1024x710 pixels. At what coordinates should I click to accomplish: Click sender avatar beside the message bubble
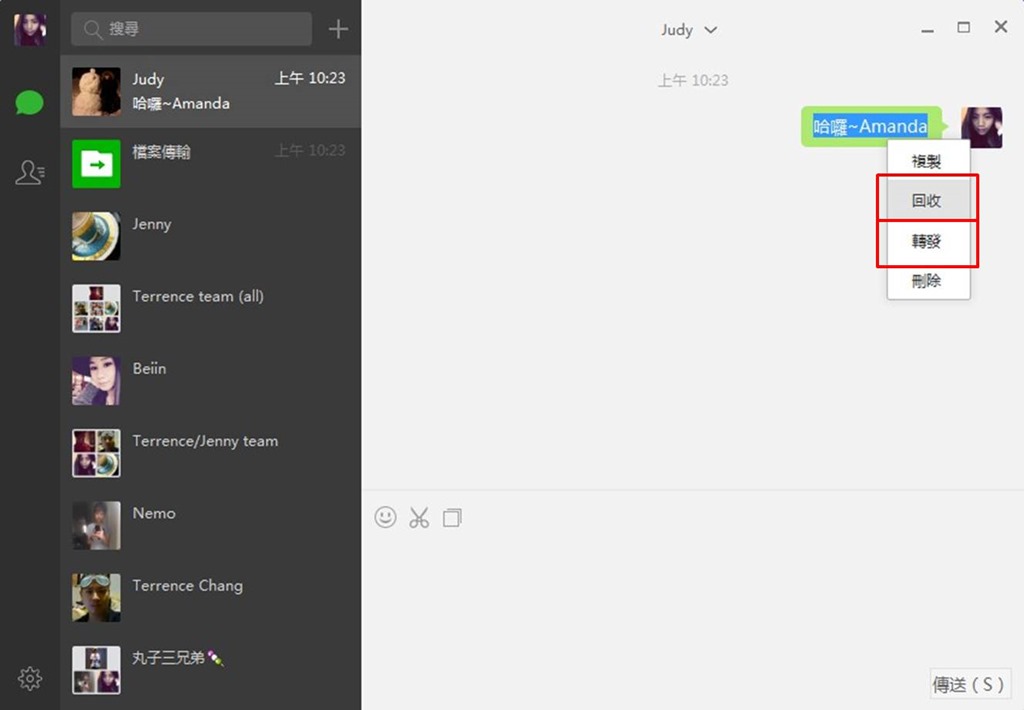[x=982, y=127]
